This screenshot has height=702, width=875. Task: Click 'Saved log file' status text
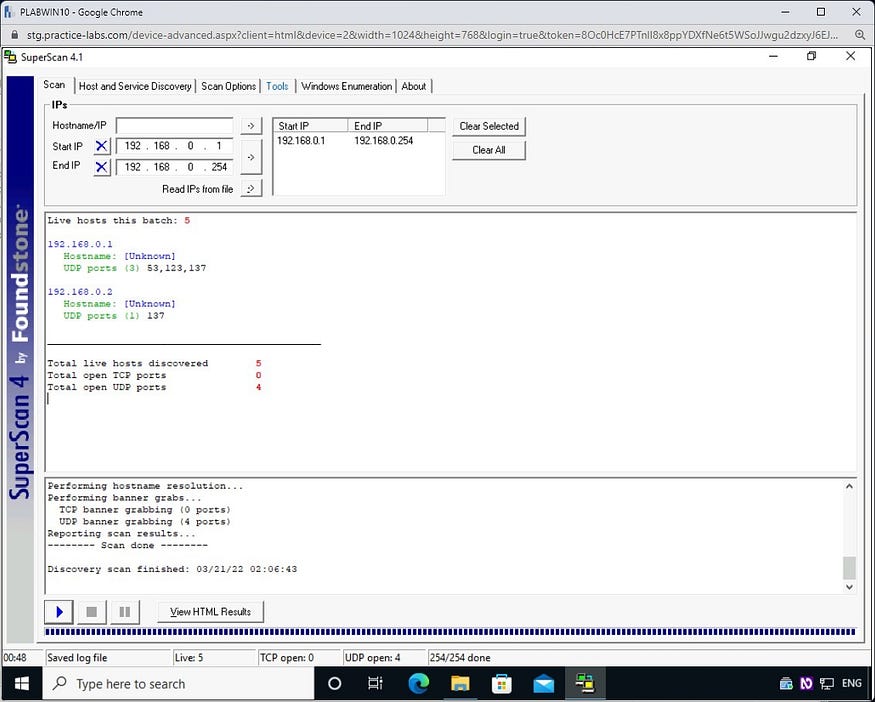tap(77, 658)
